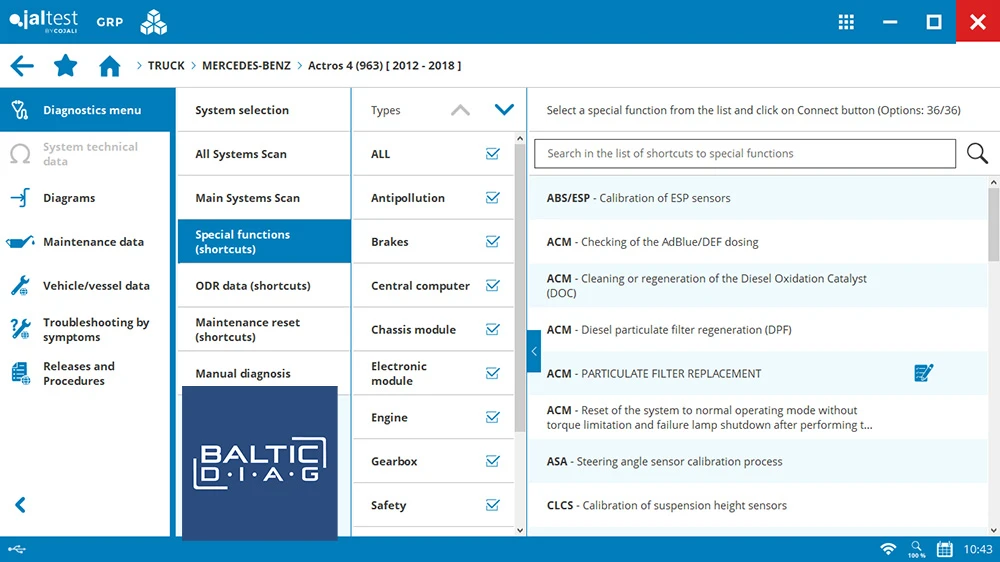Open favorites with the star icon
This screenshot has height=562, width=1000.
[65, 65]
